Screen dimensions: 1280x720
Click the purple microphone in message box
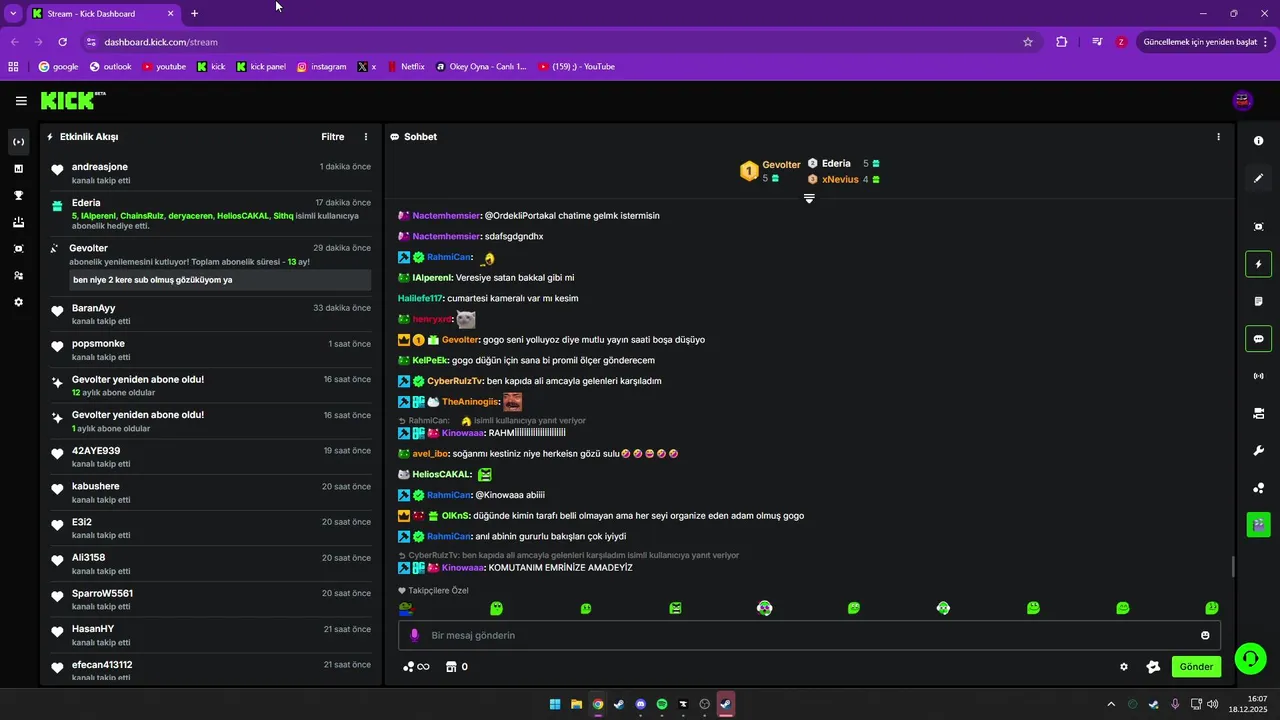[414, 635]
